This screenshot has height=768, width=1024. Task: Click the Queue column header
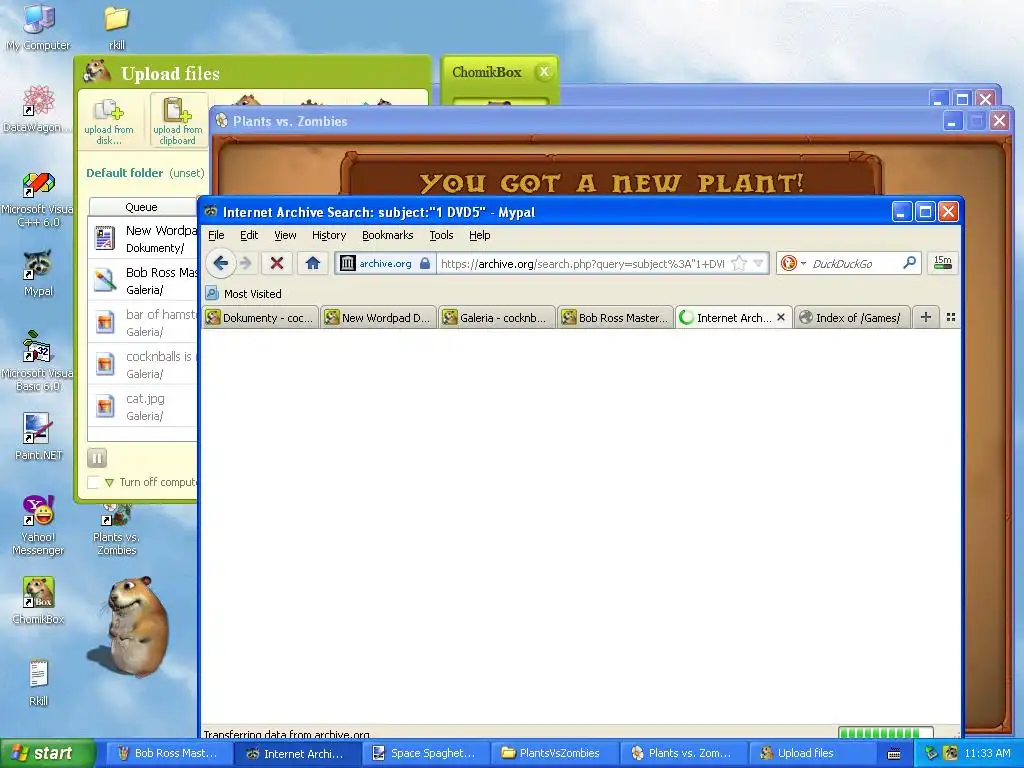point(142,207)
